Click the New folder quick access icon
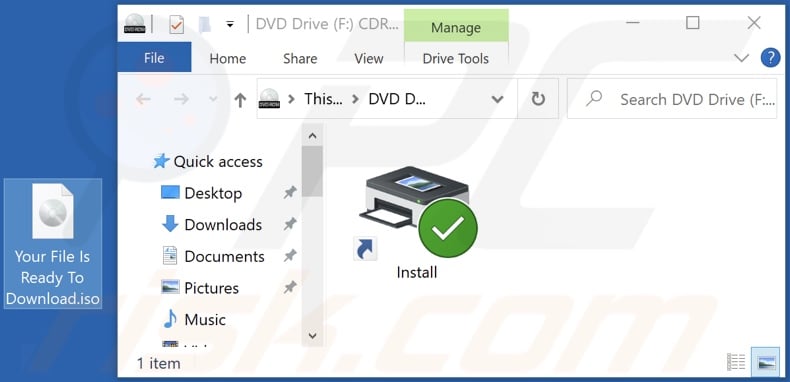 (205, 24)
